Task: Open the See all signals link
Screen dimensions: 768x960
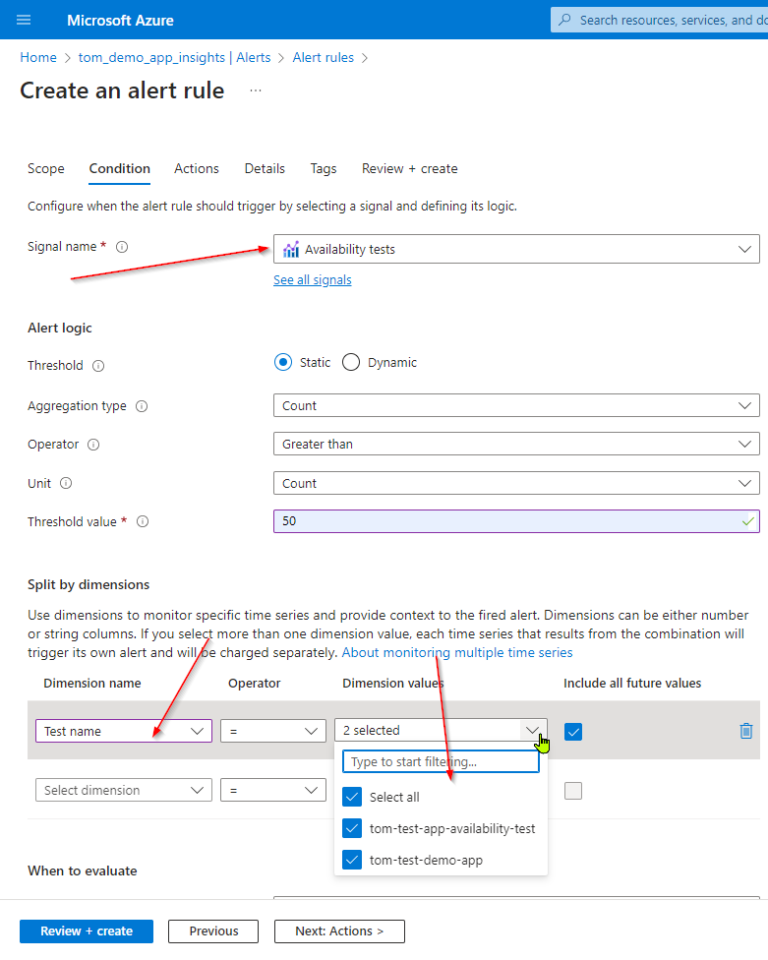Action: pyautogui.click(x=312, y=280)
